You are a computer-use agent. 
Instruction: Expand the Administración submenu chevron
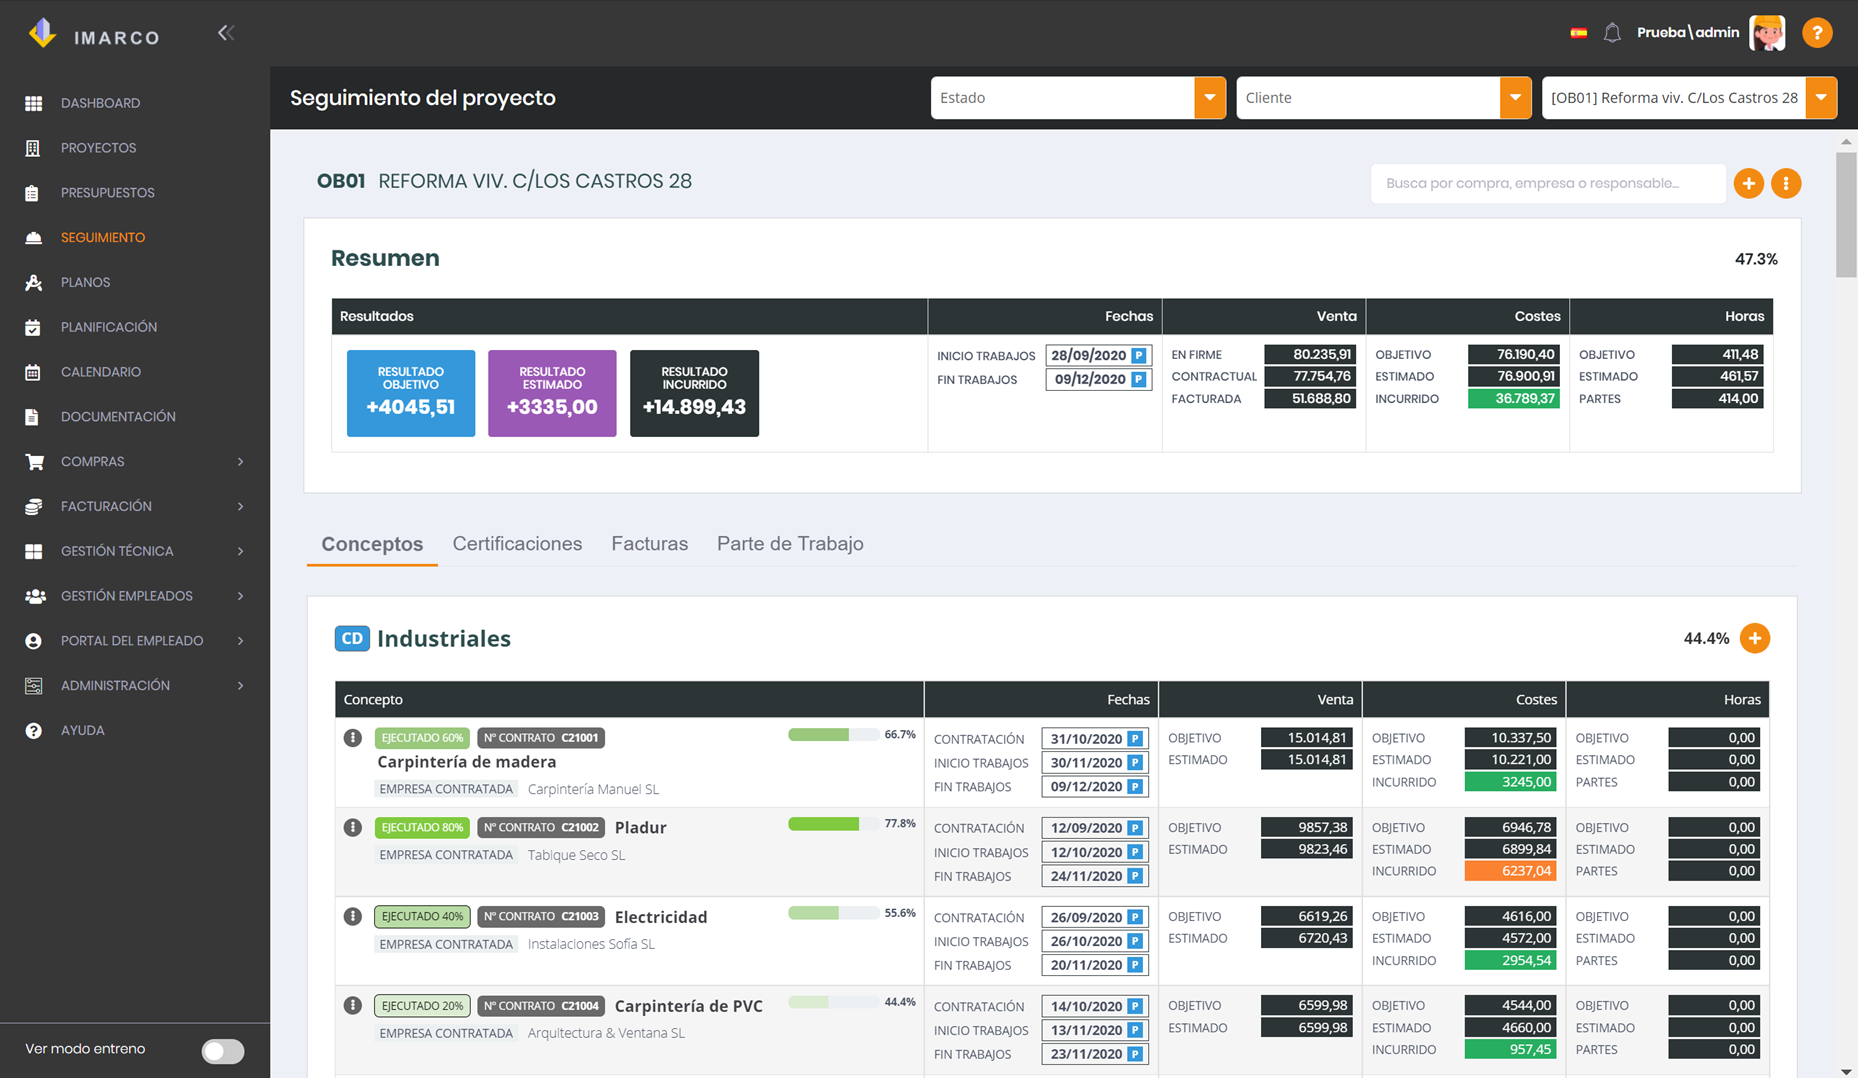(241, 685)
